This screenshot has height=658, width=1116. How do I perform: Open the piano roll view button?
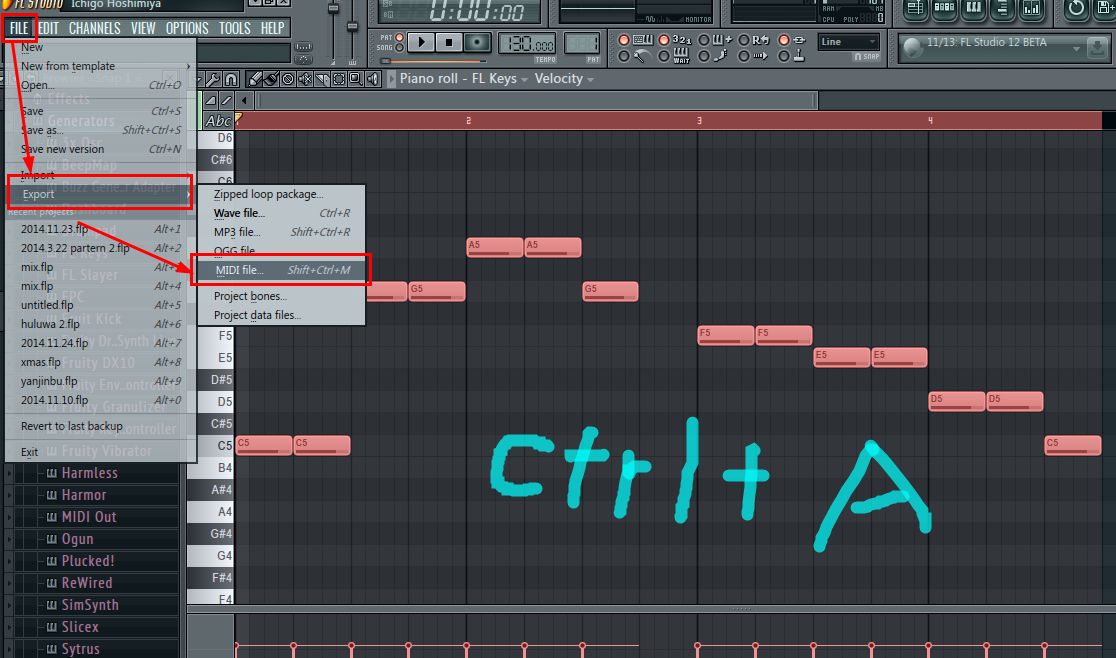pos(974,9)
